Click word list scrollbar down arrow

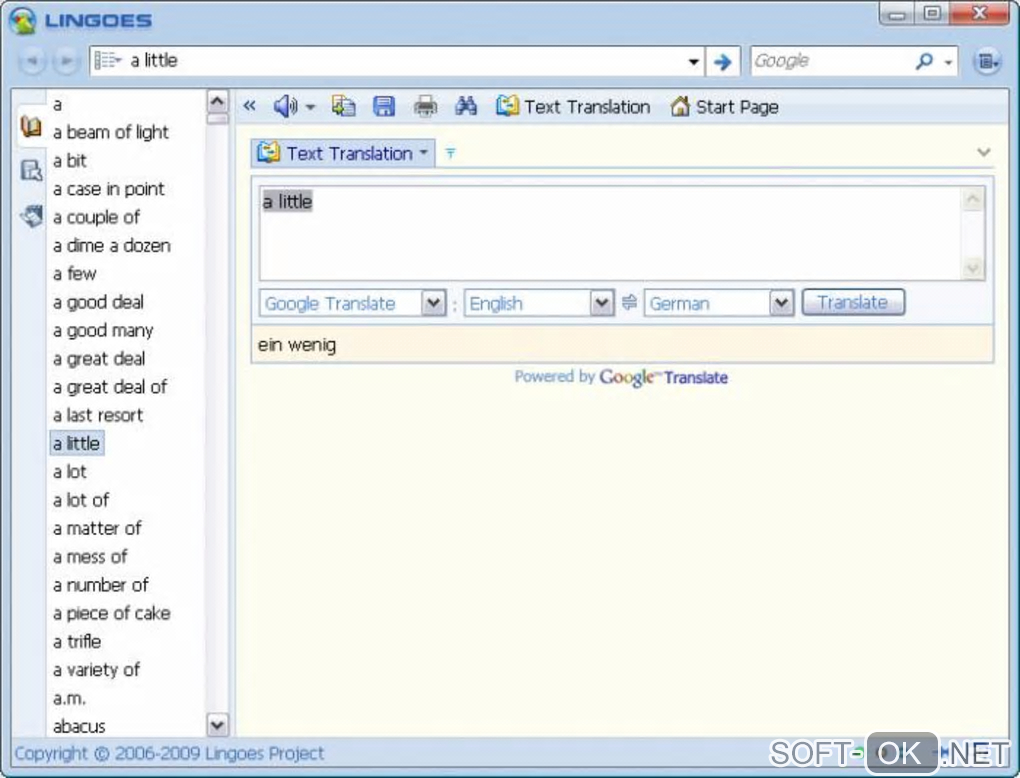(217, 724)
